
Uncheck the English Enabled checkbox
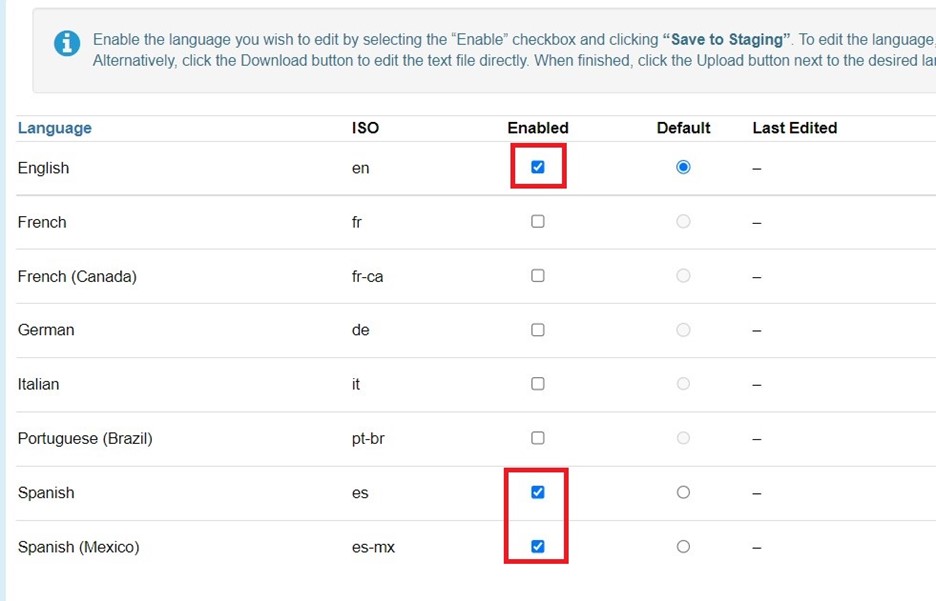click(538, 167)
